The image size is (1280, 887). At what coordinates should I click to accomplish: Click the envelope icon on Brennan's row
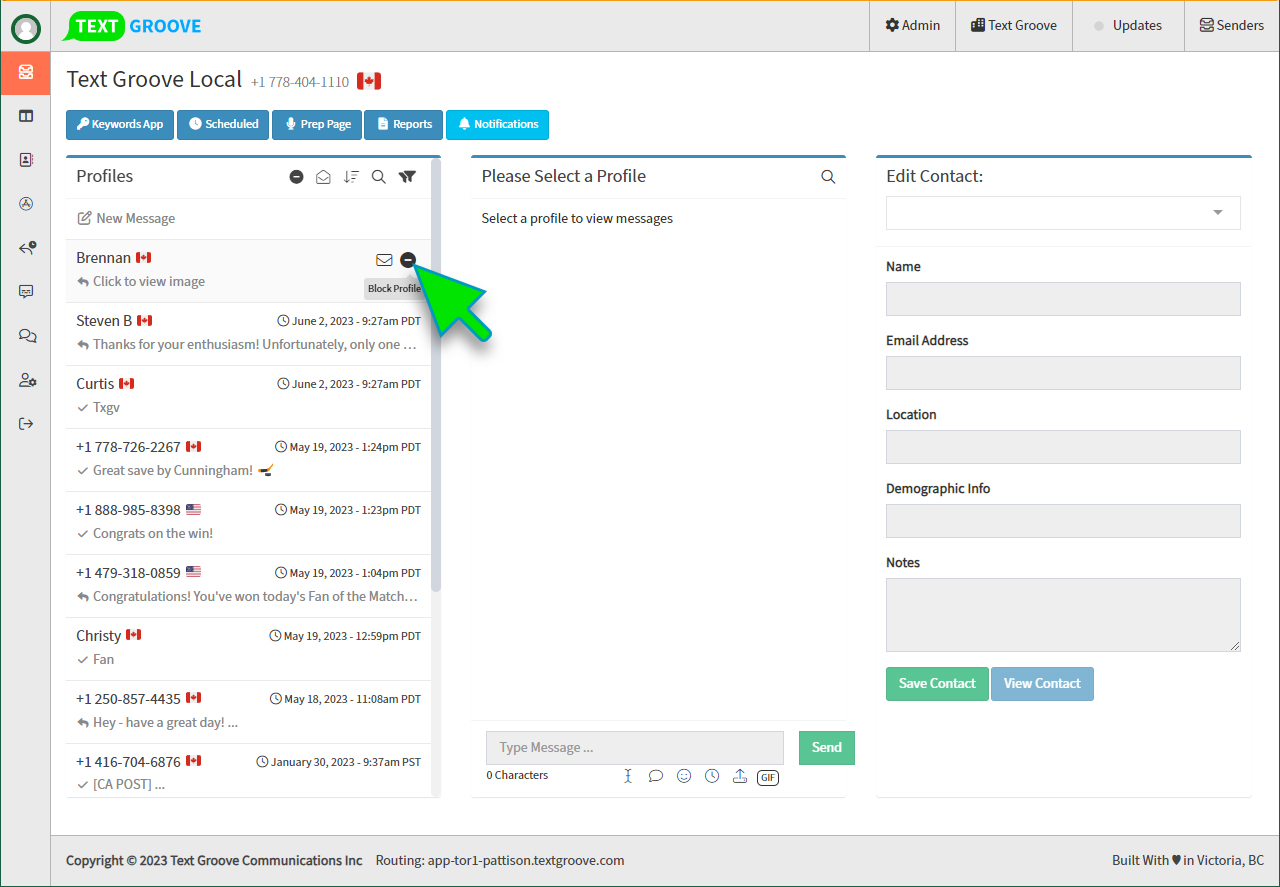[384, 260]
